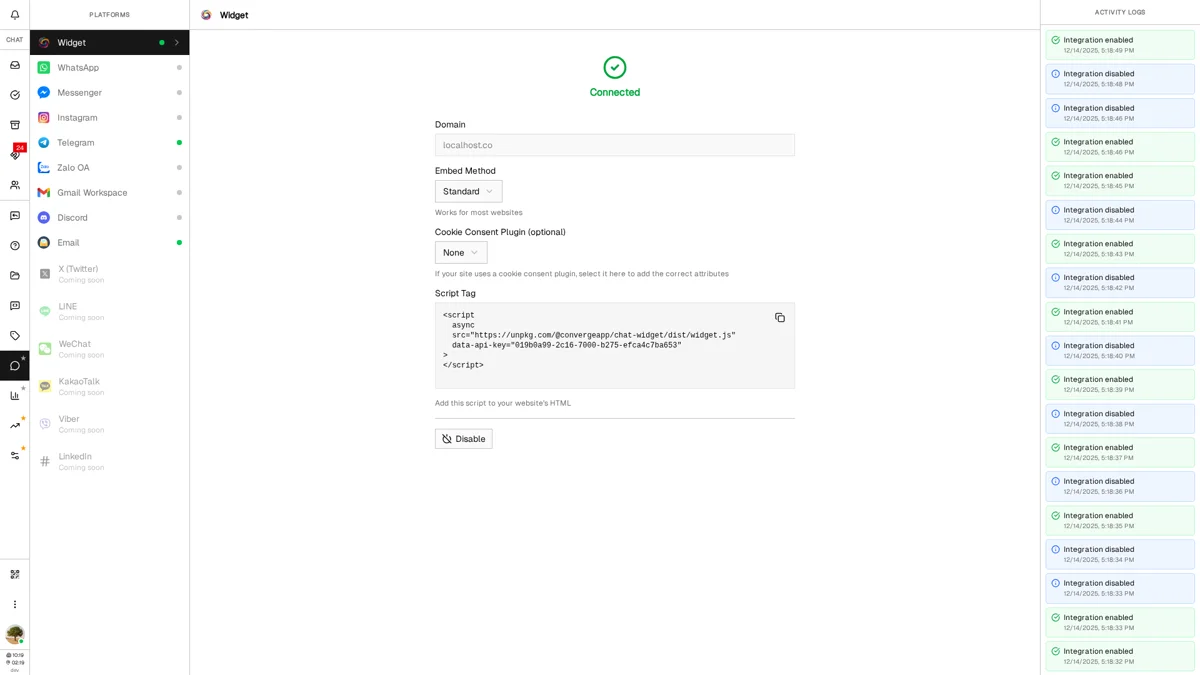Expand the Widget platform chevron
The width and height of the screenshot is (1200, 675).
point(177,42)
